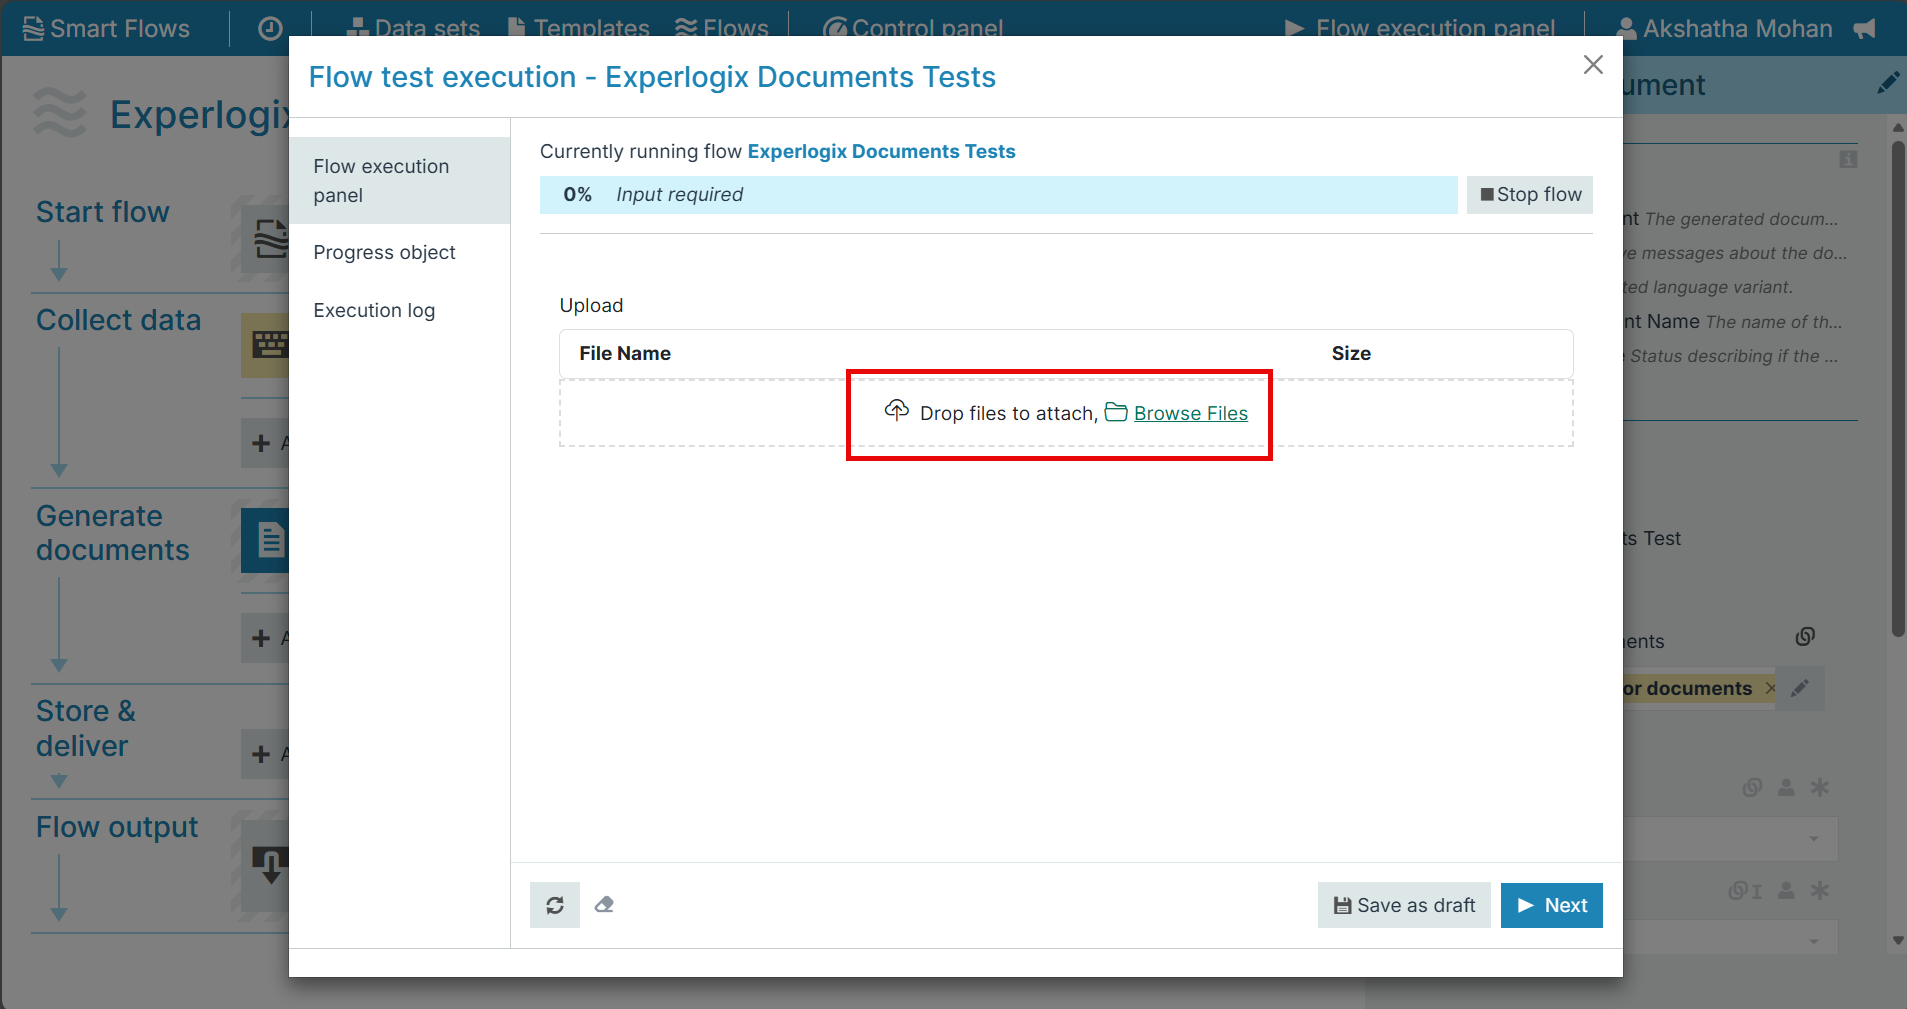Click the Flow output download icon
This screenshot has height=1009, width=1907.
267,864
